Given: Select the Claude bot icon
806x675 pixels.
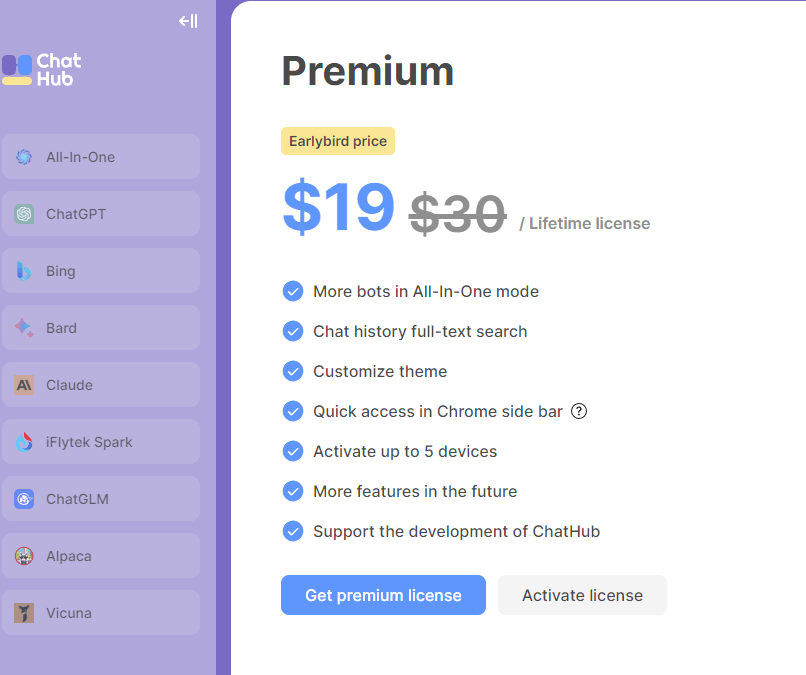Looking at the screenshot, I should [24, 385].
